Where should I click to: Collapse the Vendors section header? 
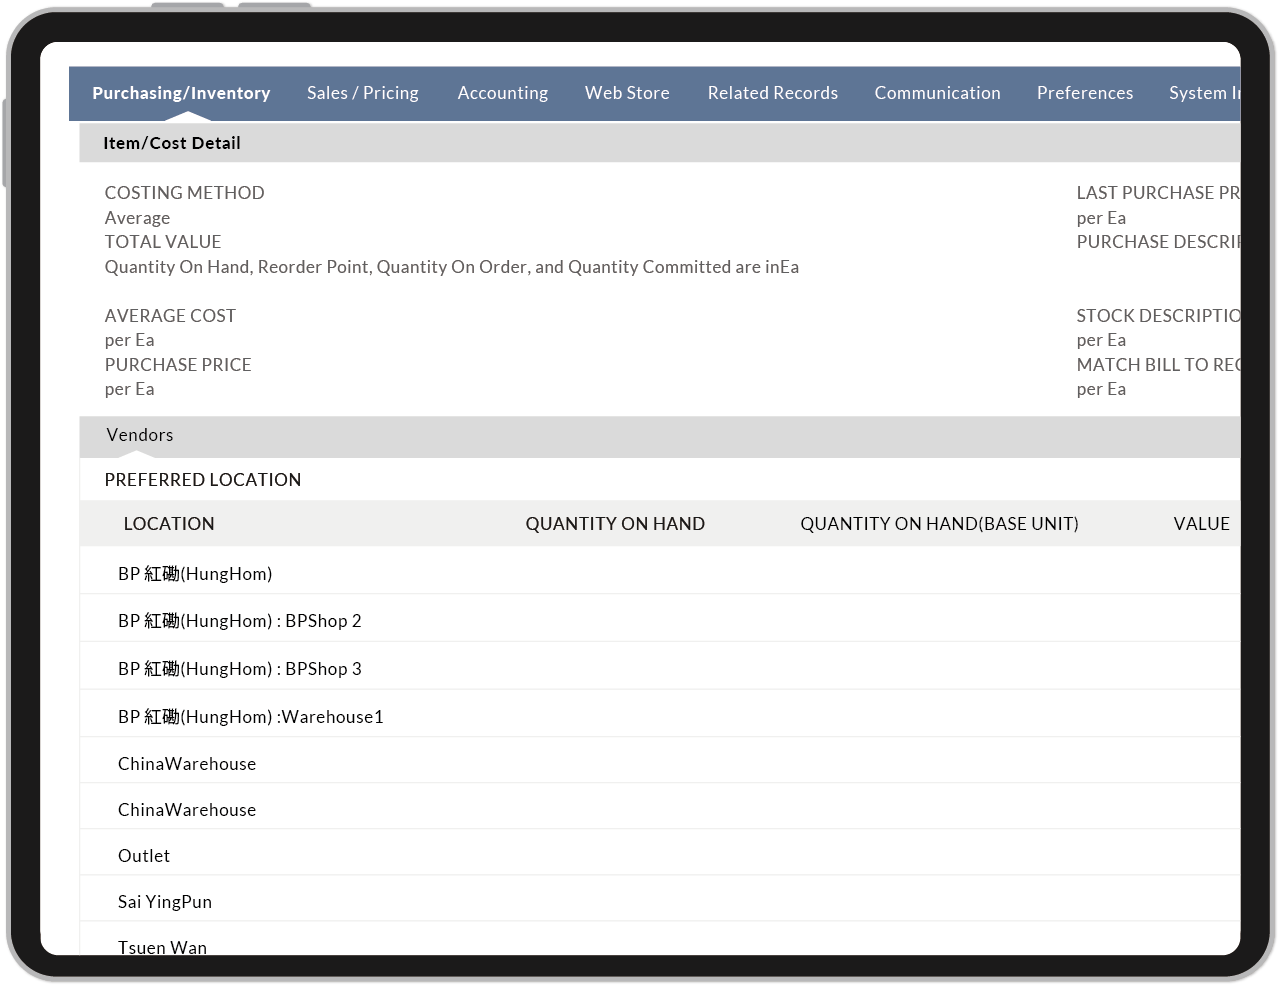139,435
